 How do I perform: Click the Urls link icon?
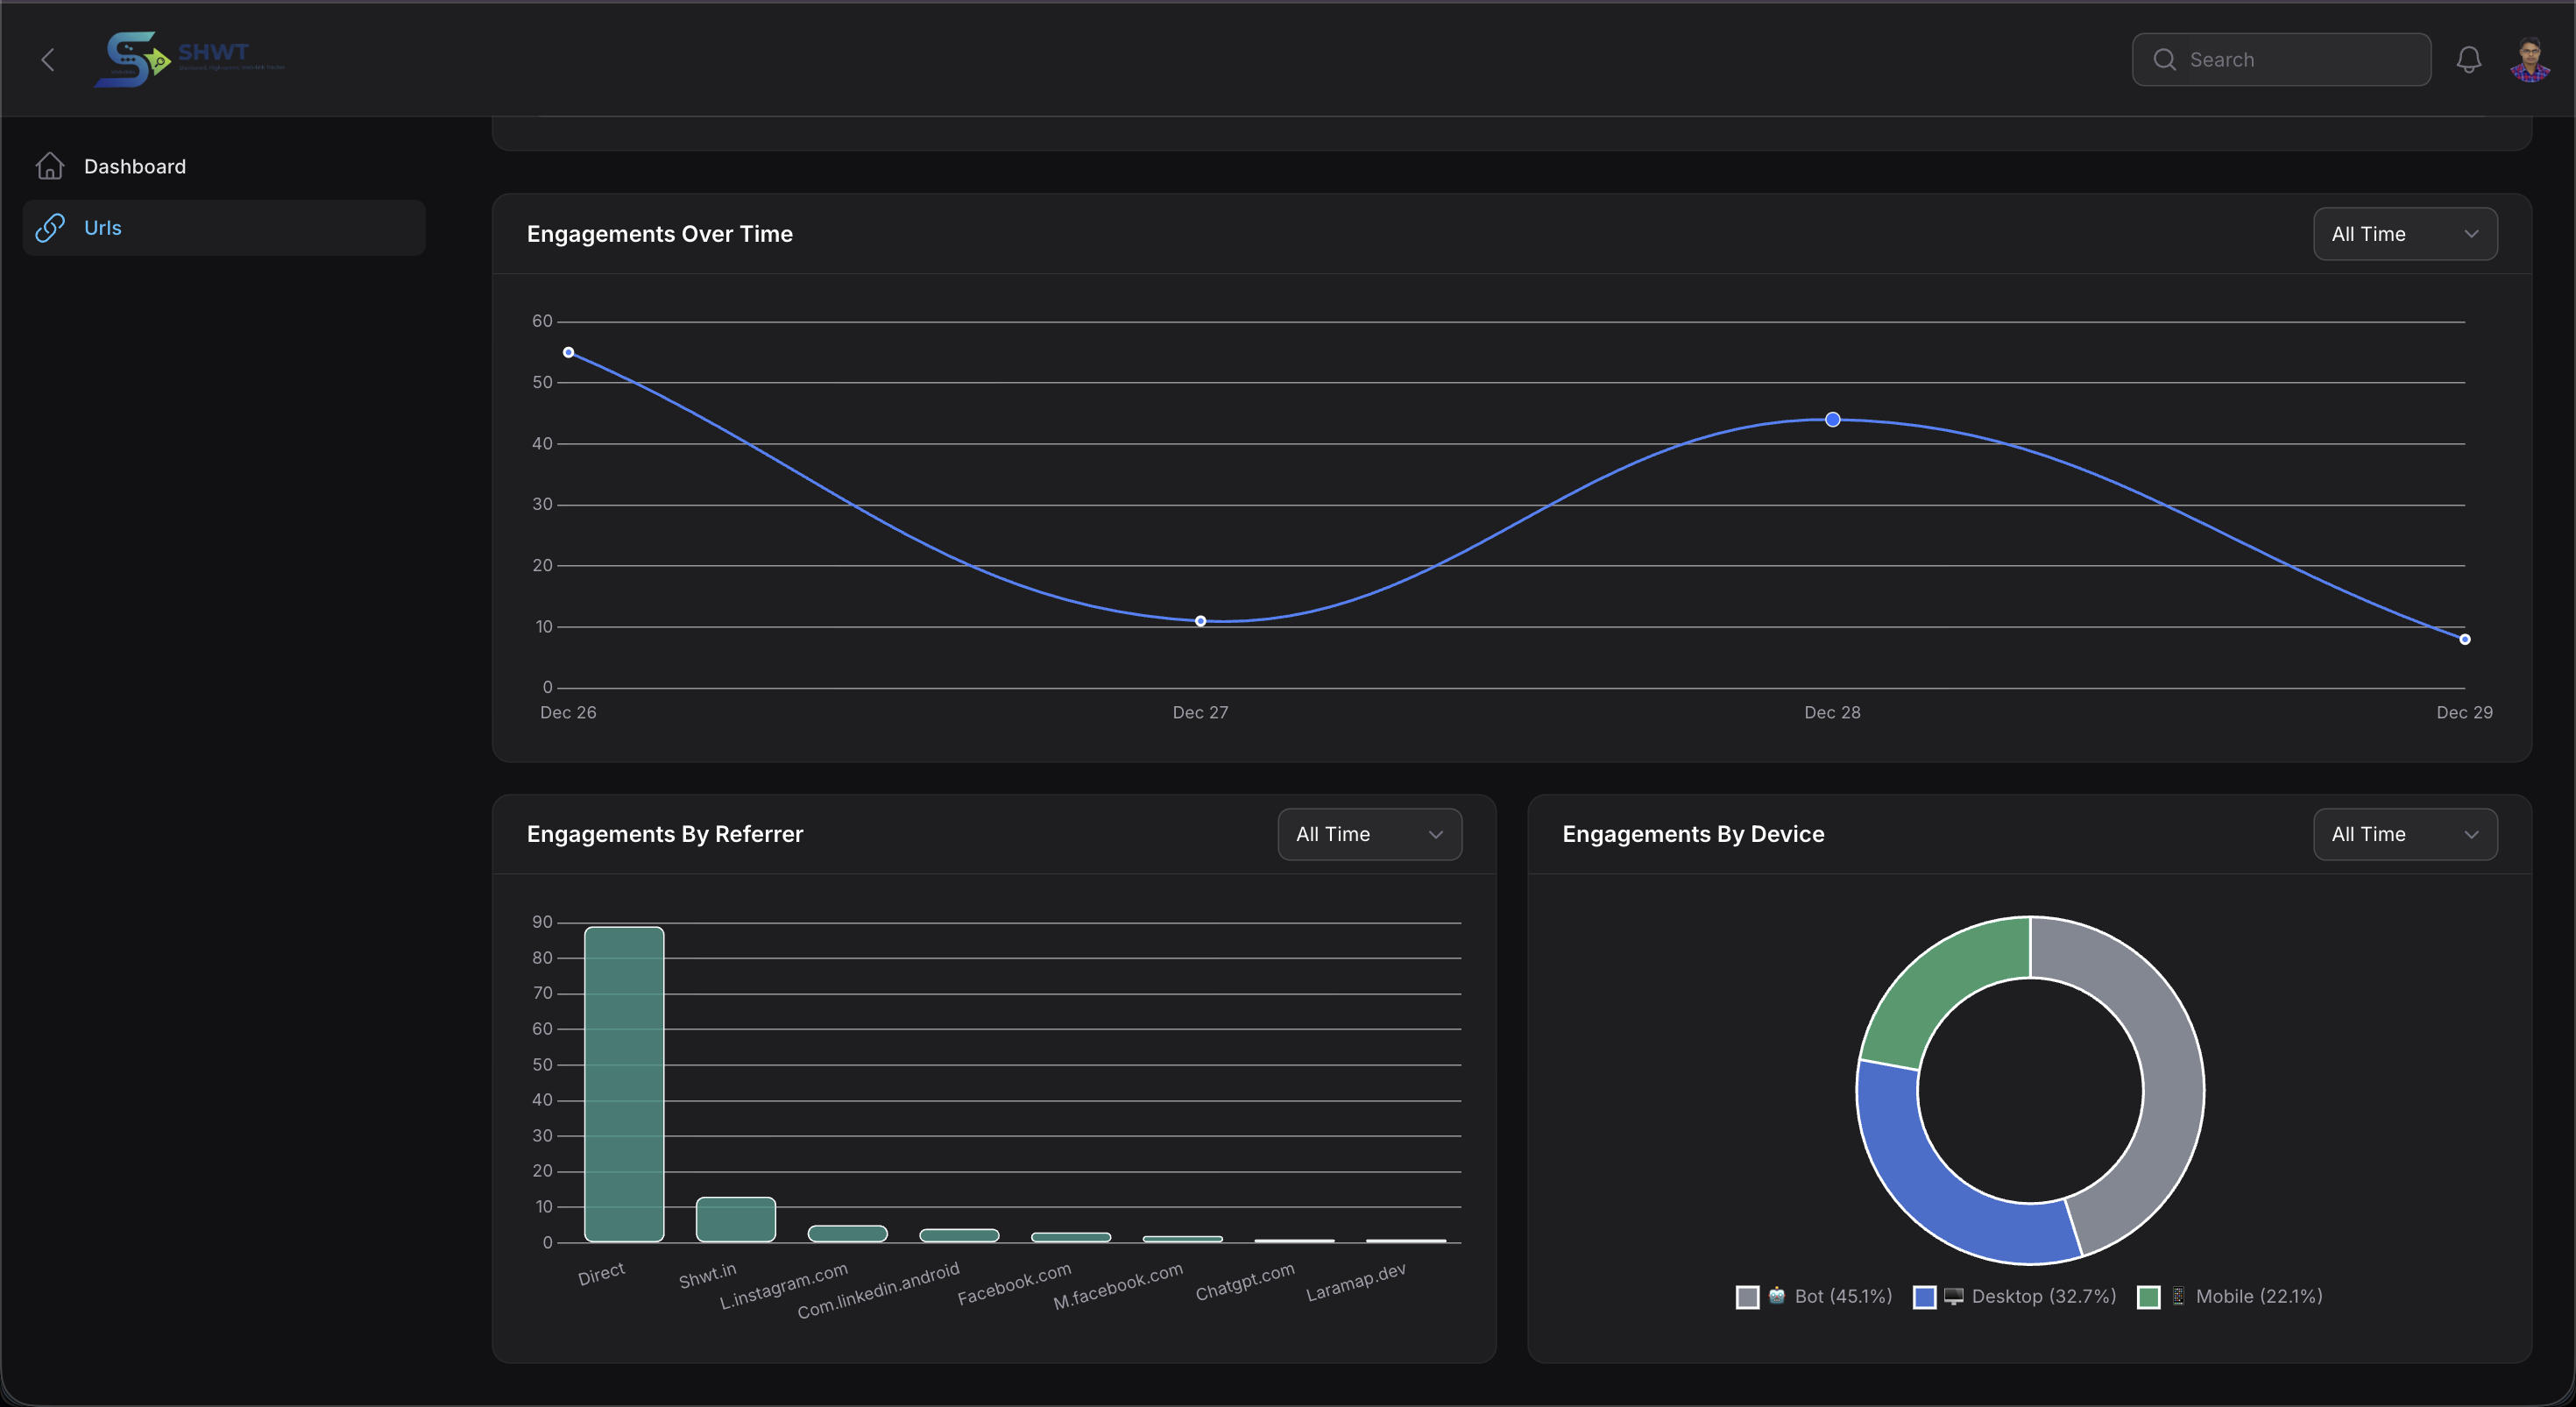pyautogui.click(x=50, y=228)
